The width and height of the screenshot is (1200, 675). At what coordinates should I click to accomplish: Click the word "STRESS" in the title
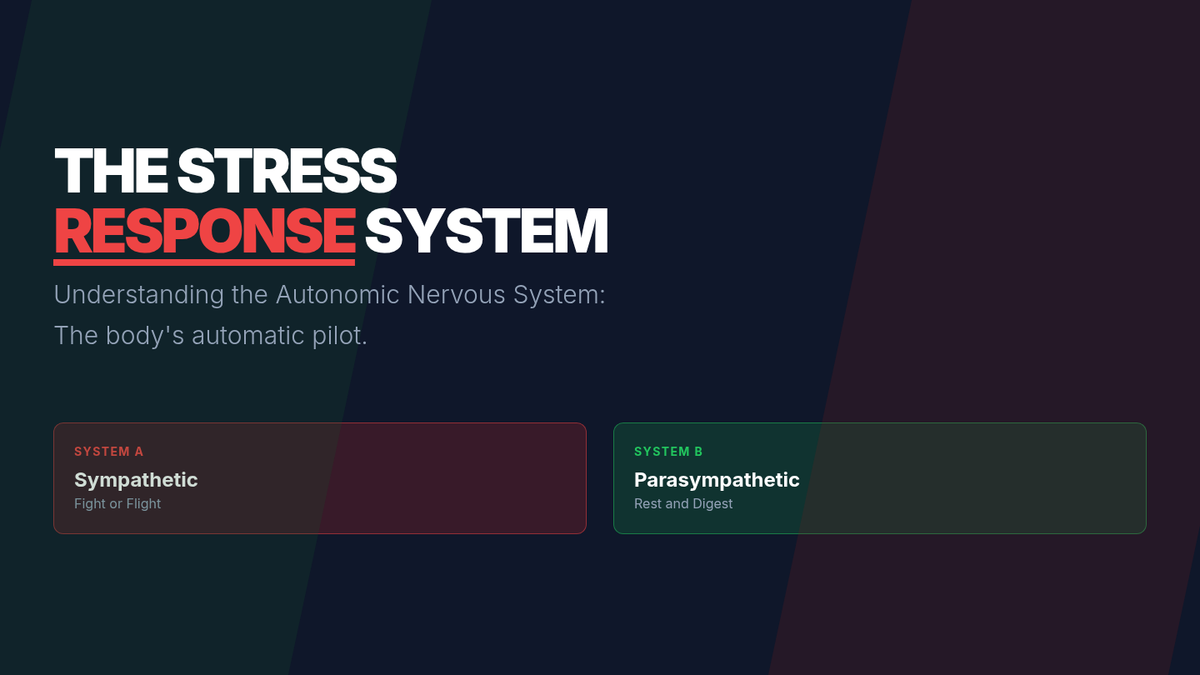coord(286,170)
